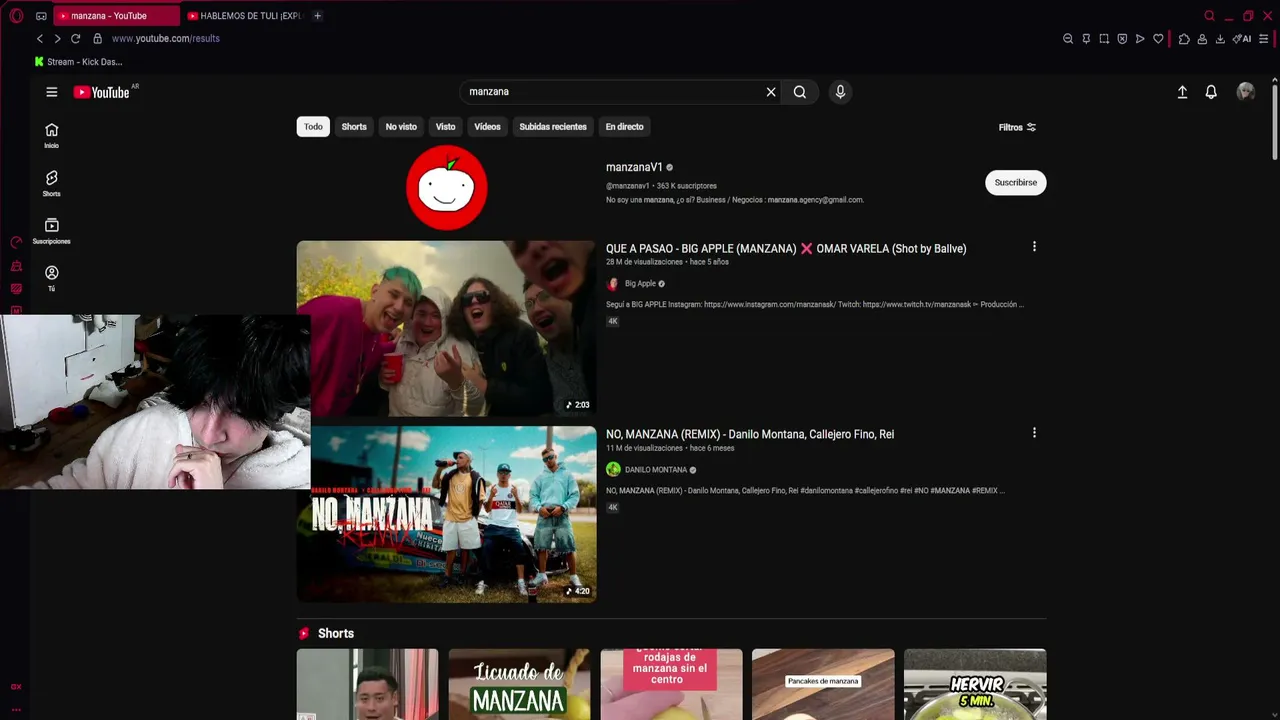The width and height of the screenshot is (1280, 720).
Task: Reload the current YouTube page
Action: 75,39
